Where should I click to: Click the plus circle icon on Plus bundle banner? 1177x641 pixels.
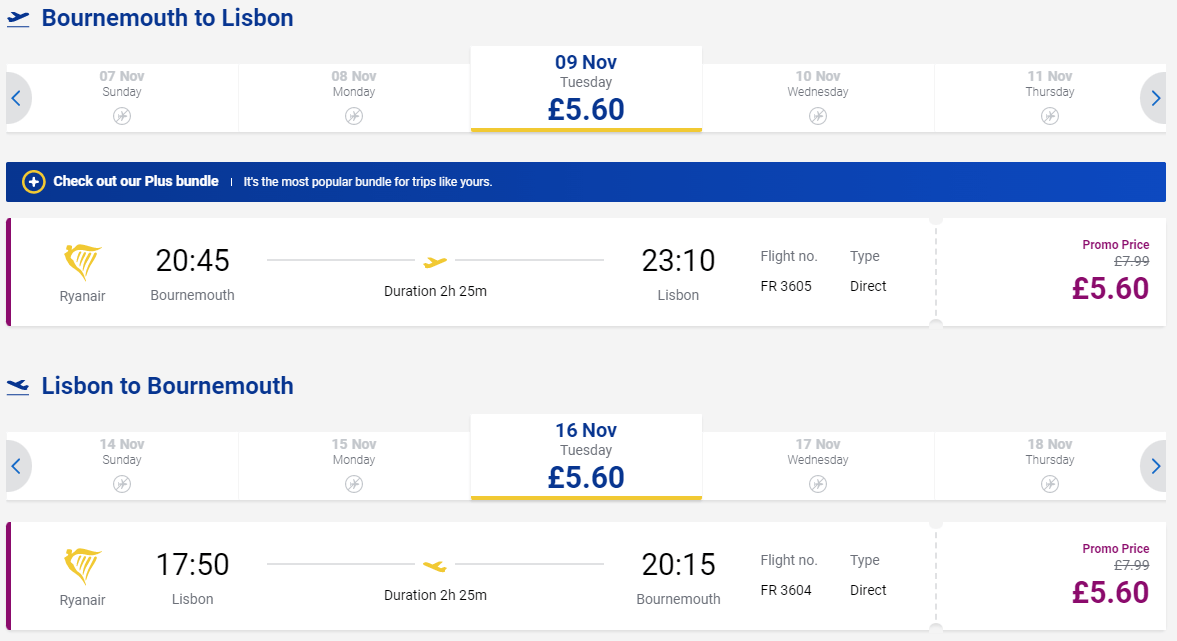click(x=33, y=182)
